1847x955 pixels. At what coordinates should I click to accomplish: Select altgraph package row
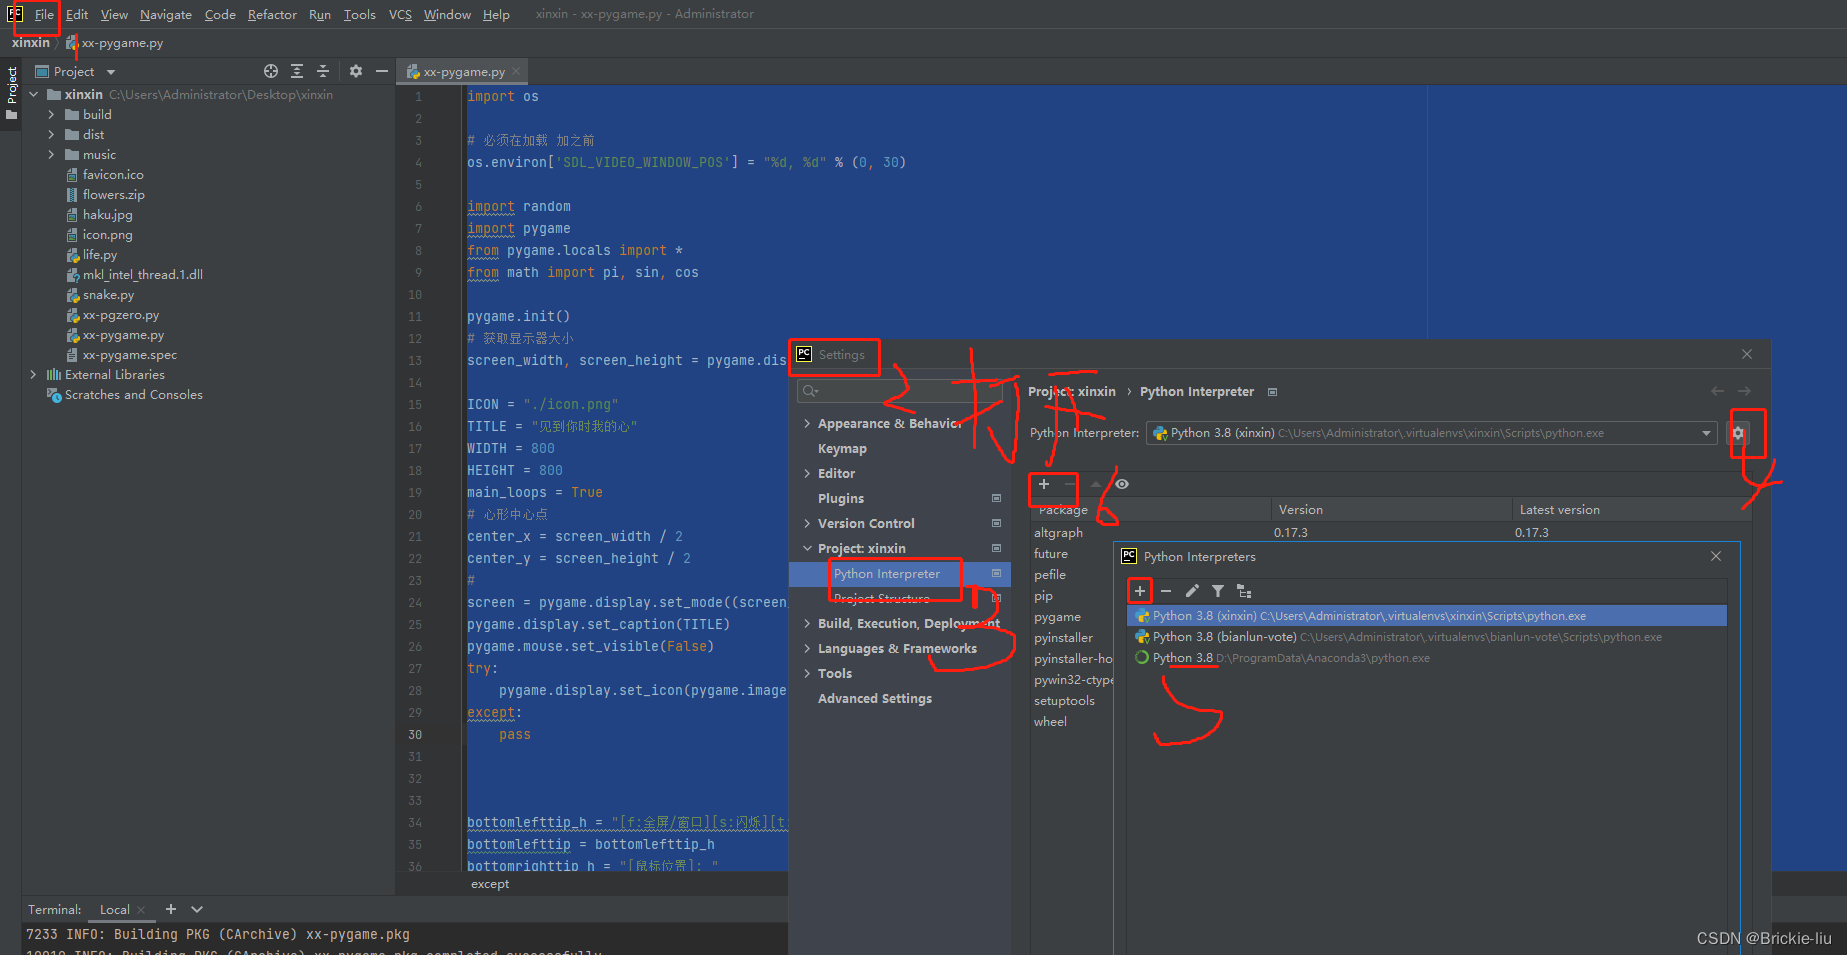coord(1390,533)
